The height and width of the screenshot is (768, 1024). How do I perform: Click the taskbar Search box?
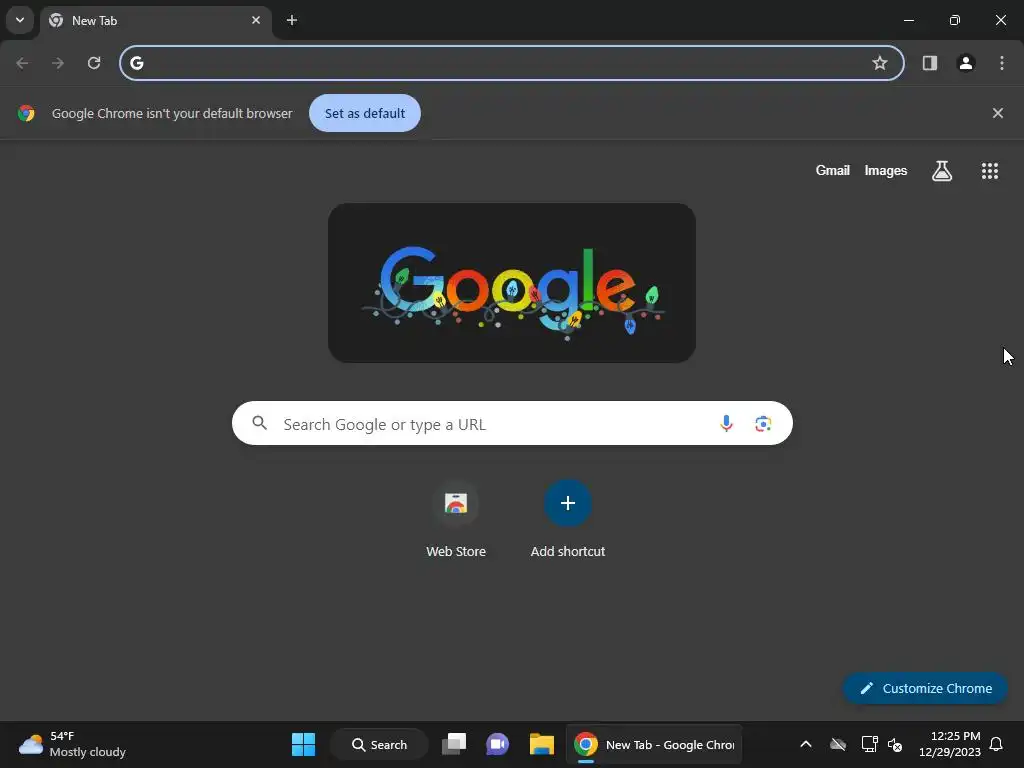click(x=379, y=744)
